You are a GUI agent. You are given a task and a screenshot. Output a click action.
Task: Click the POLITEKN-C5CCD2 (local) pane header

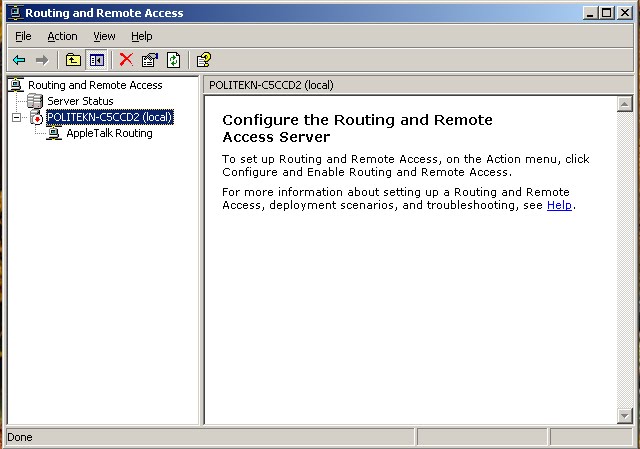(418, 85)
